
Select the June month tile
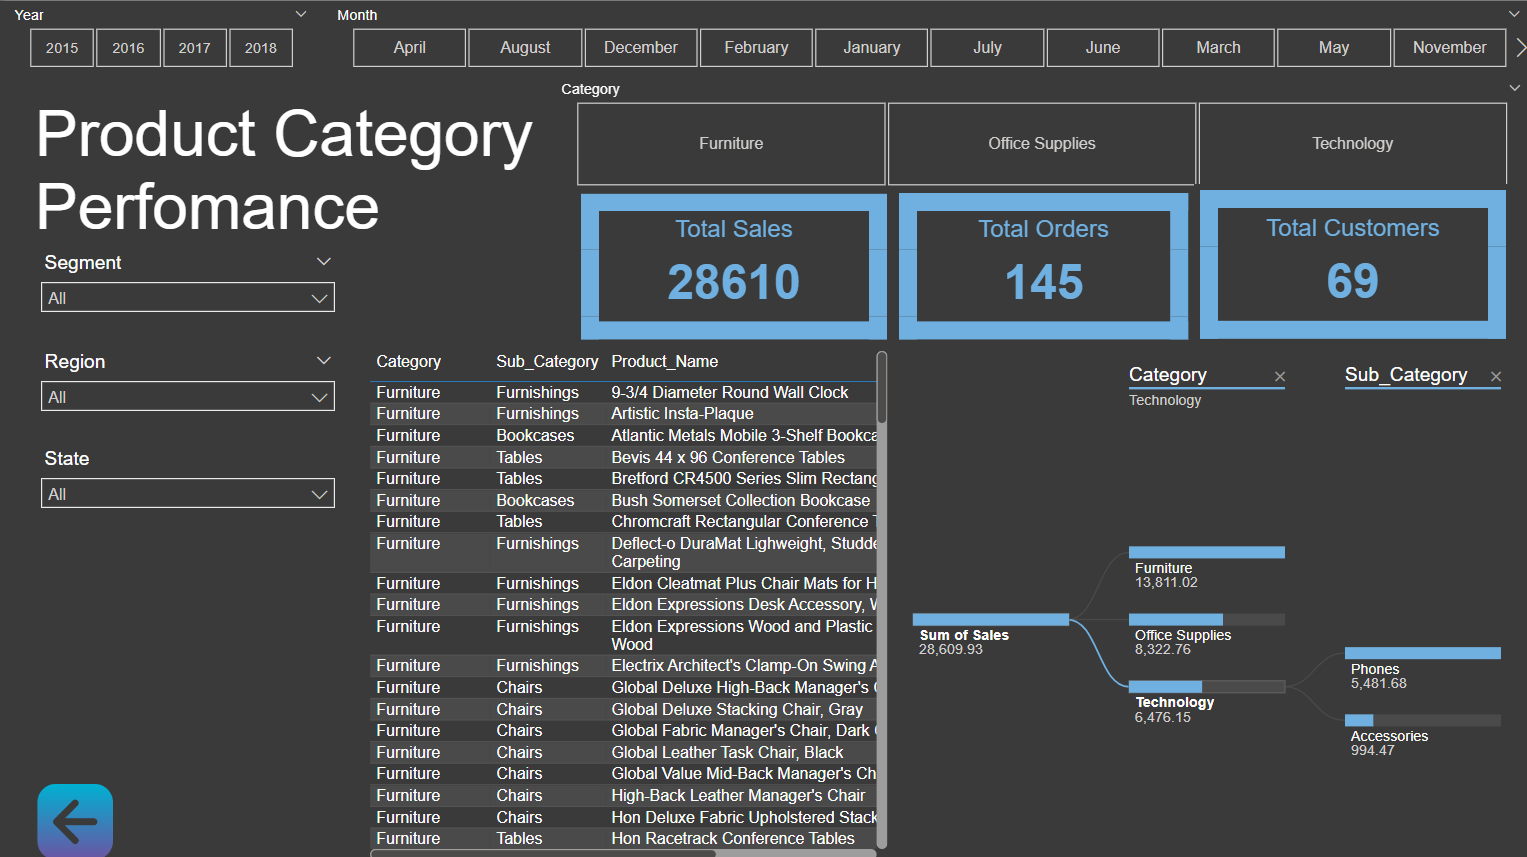point(1103,48)
